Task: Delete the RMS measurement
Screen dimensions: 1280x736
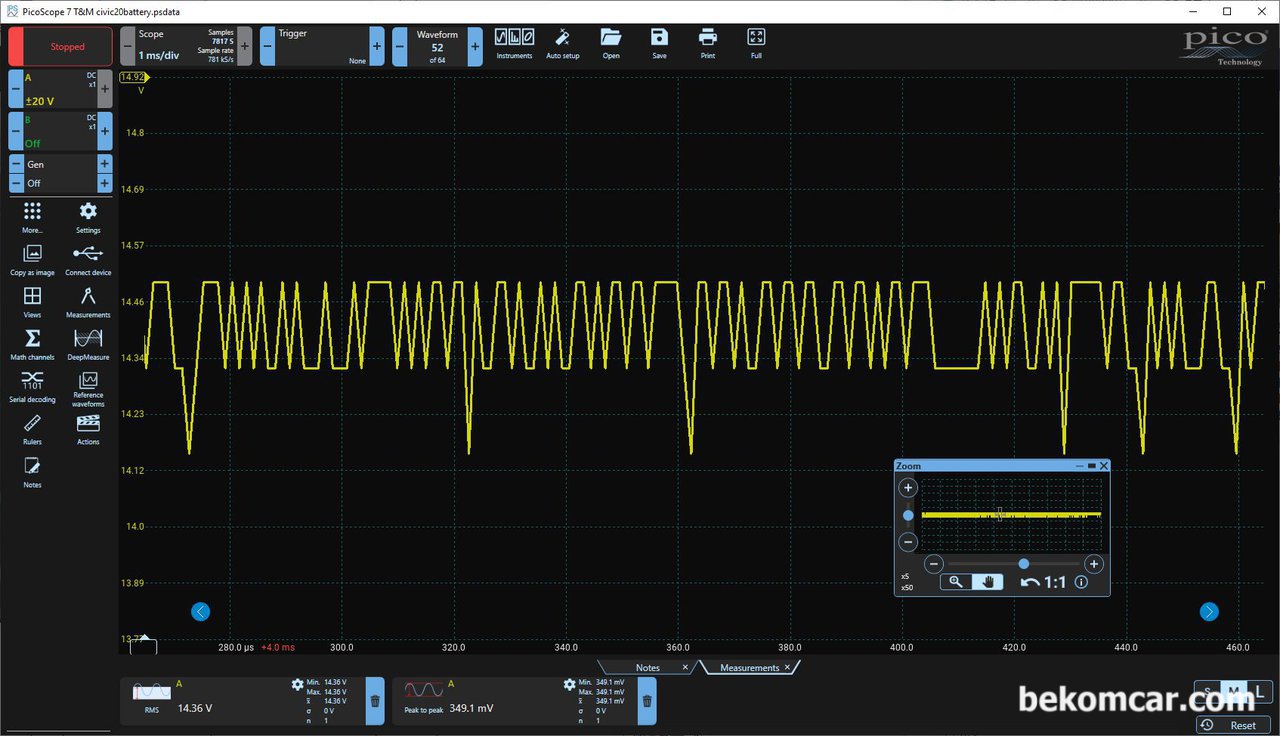Action: click(375, 701)
